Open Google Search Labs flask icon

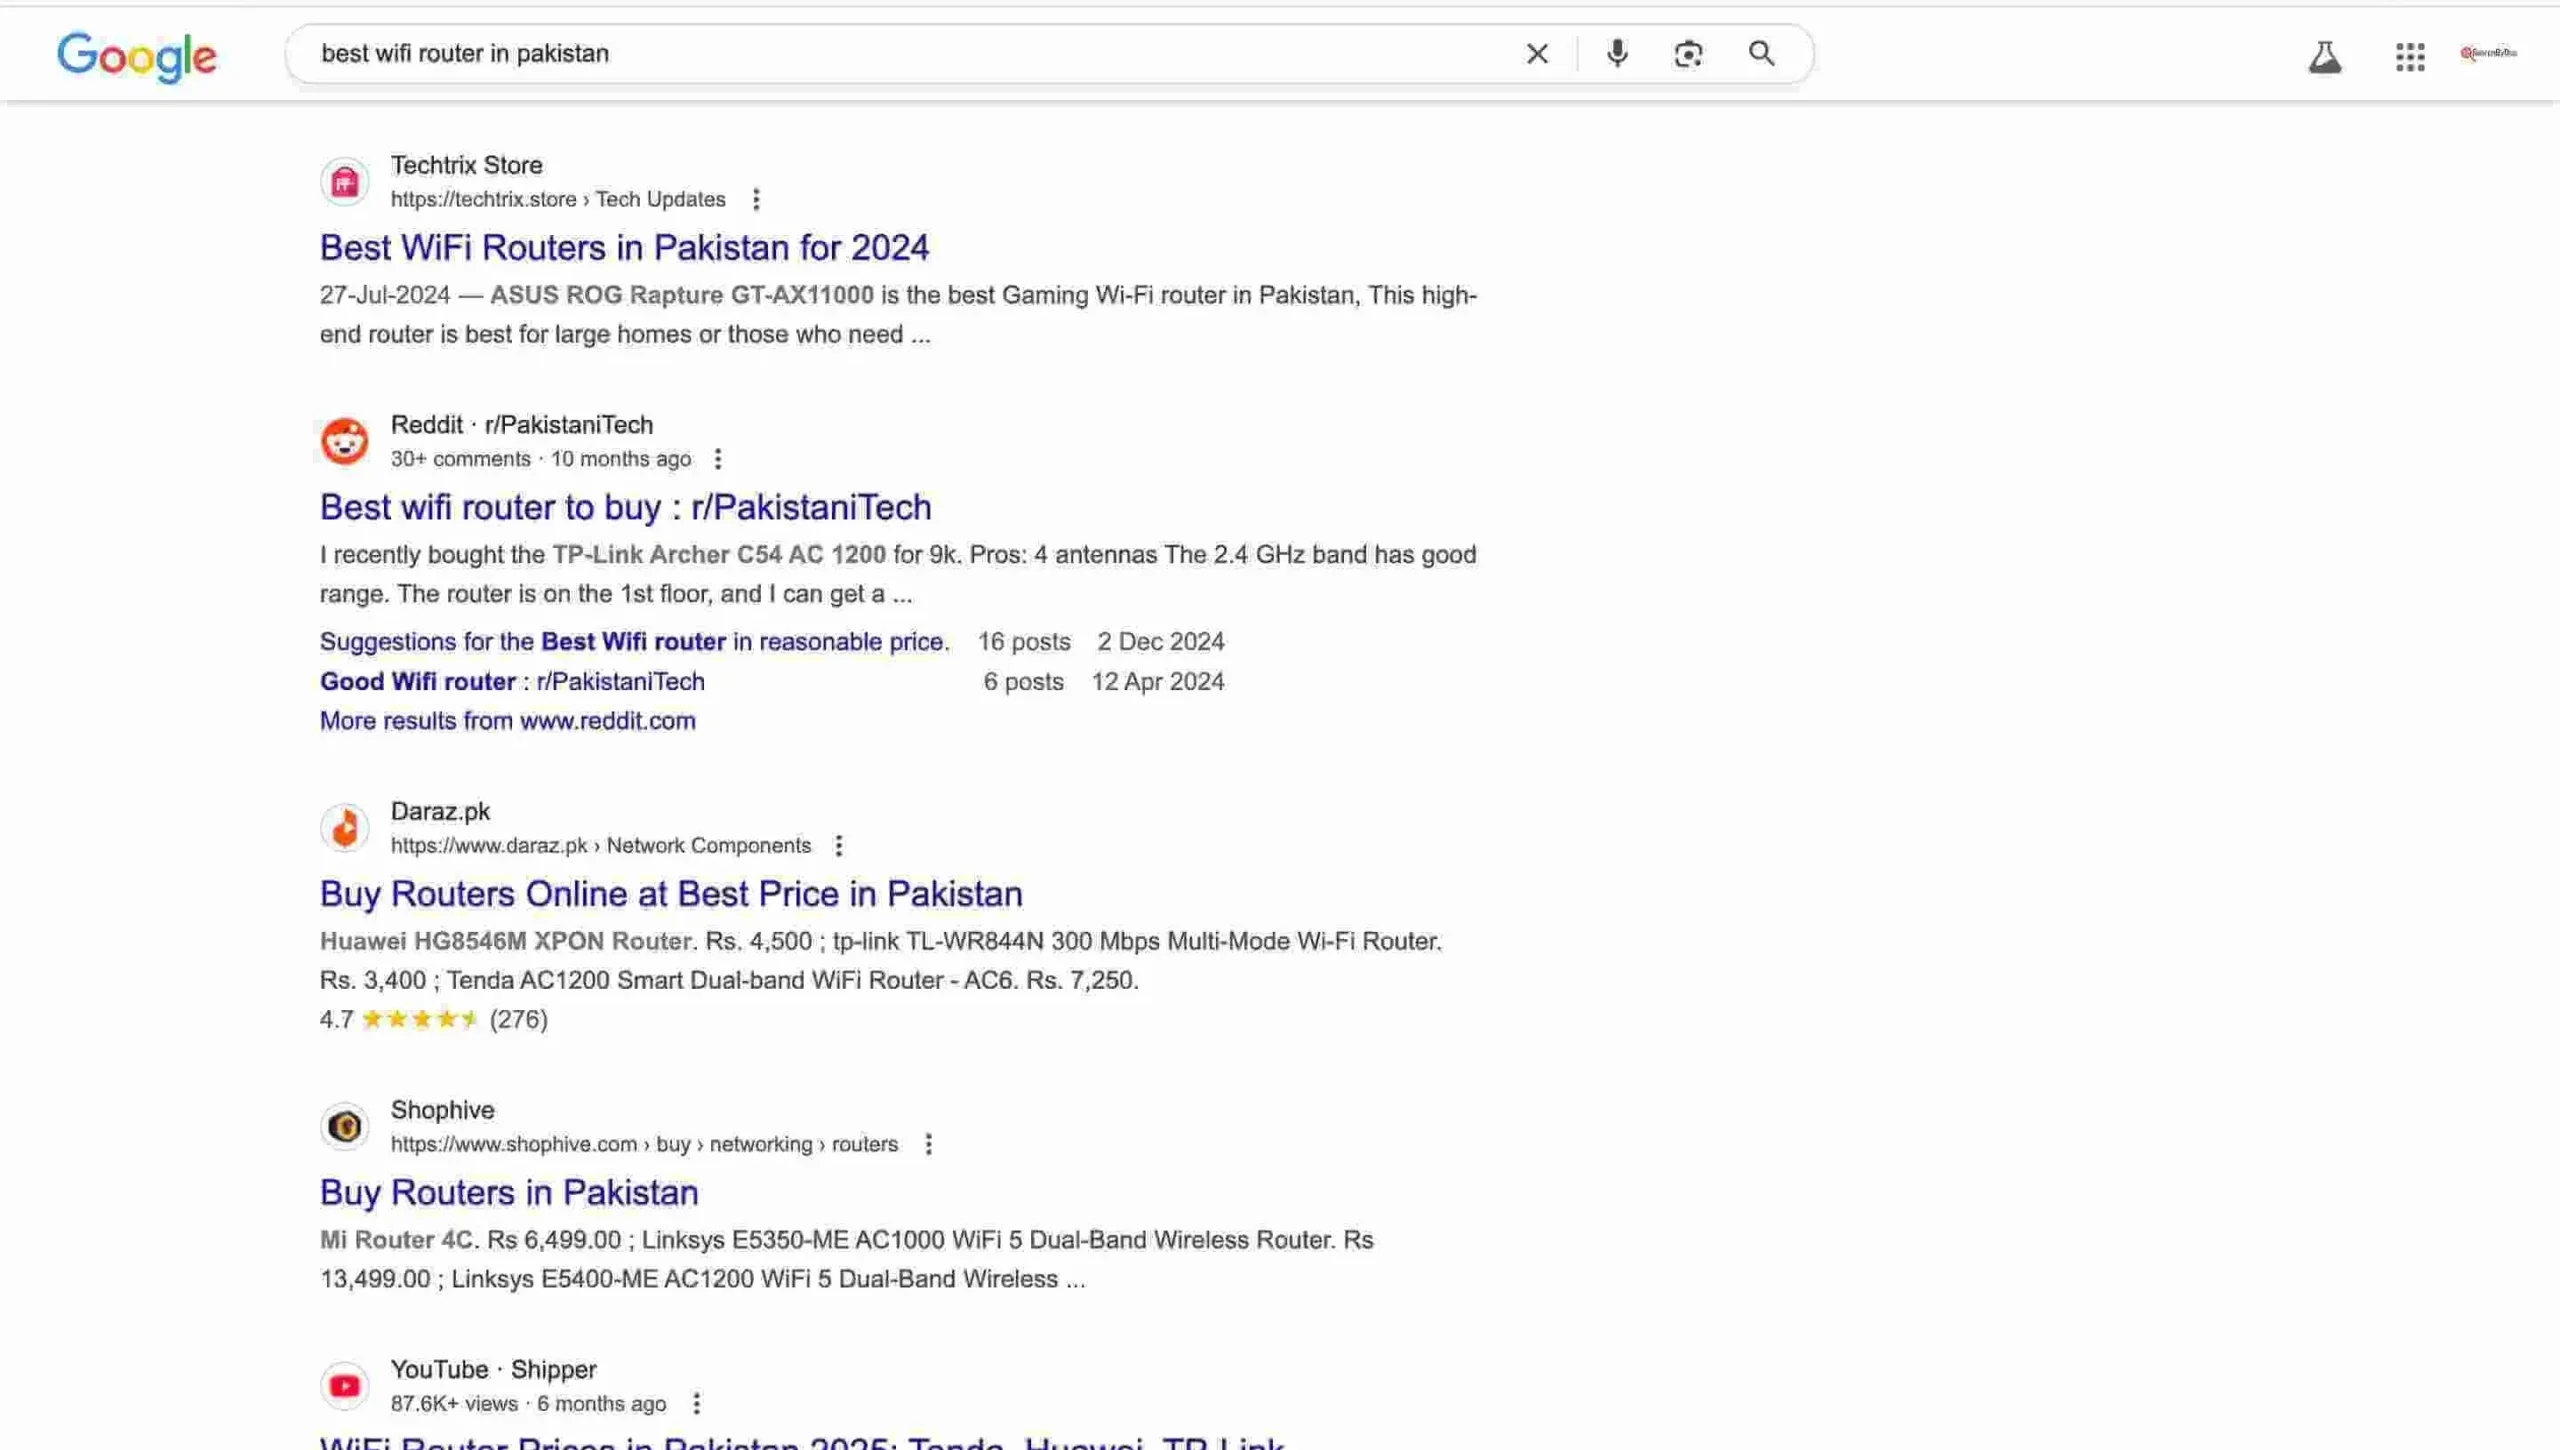(x=2326, y=57)
